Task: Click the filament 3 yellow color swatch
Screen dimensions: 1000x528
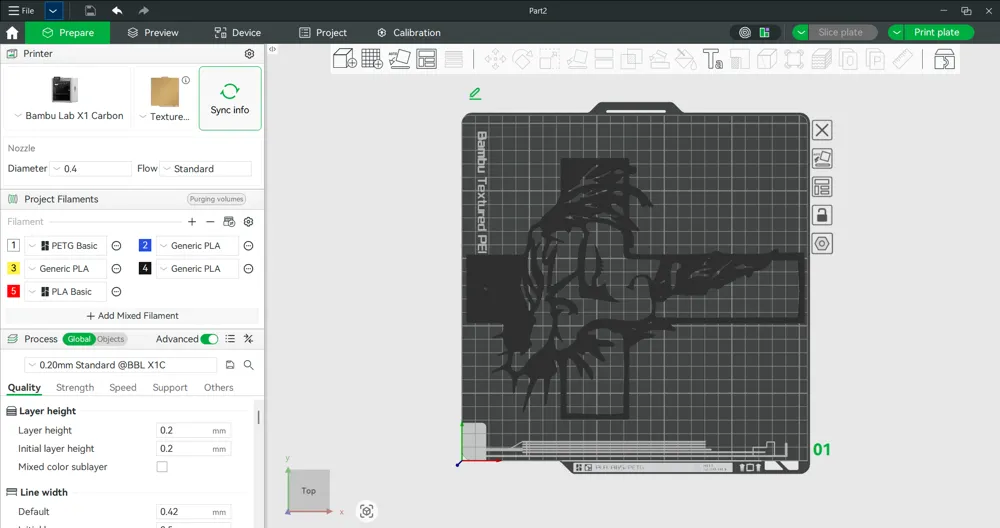Action: tap(13, 268)
